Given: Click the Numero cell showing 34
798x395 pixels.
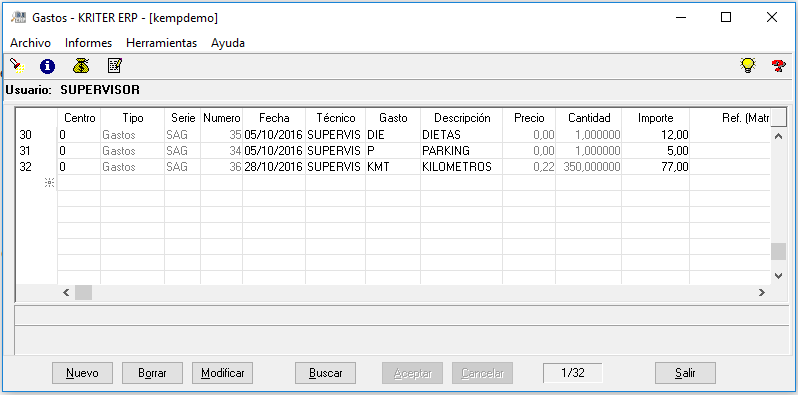Looking at the screenshot, I should (x=221, y=151).
